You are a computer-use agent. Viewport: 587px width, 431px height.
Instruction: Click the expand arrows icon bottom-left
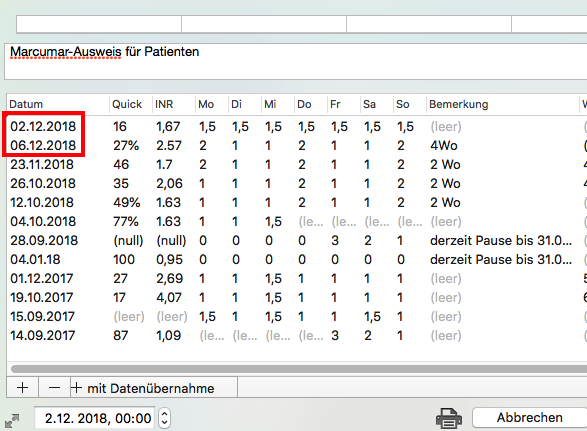12,421
